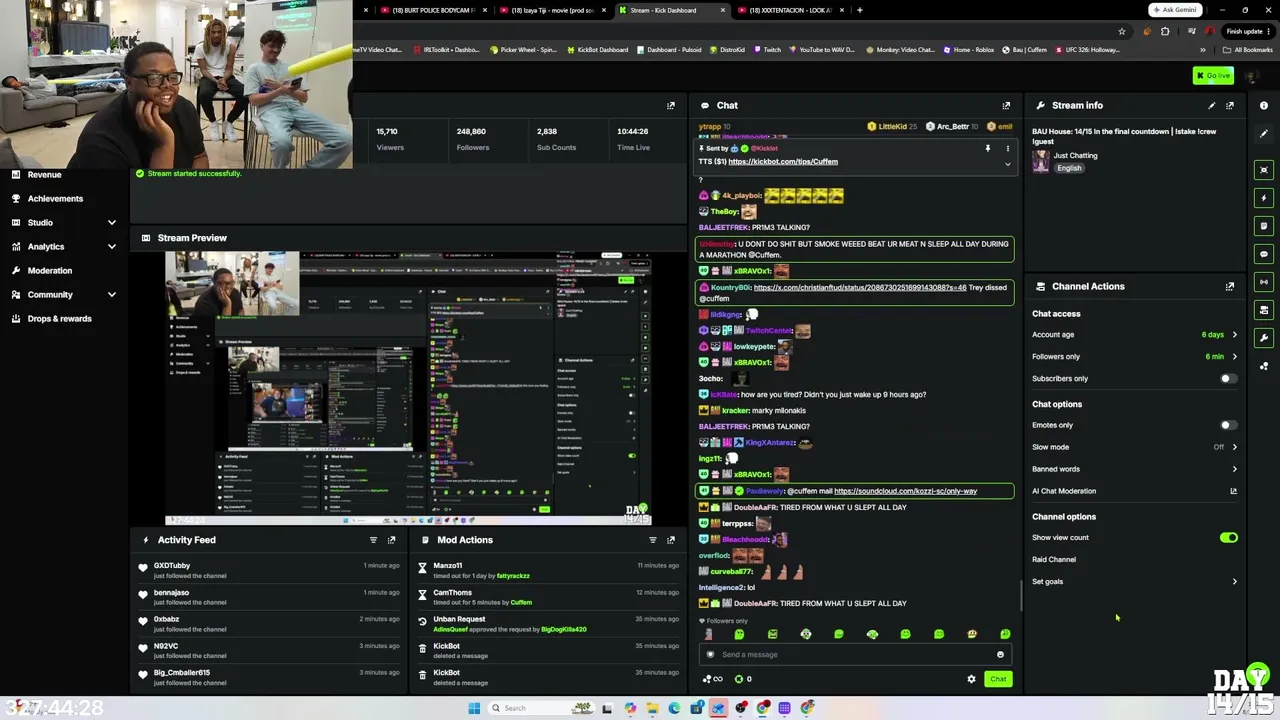Open a new browser tab
Image resolution: width=1280 pixels, height=720 pixels.
click(x=860, y=10)
